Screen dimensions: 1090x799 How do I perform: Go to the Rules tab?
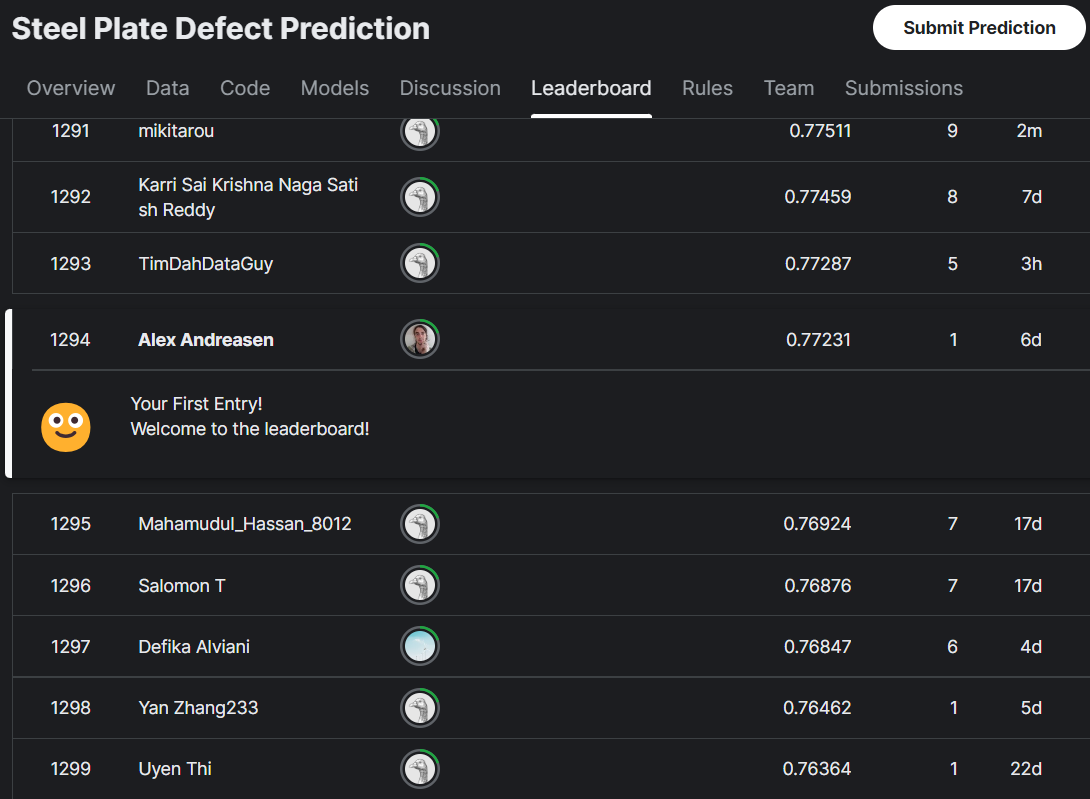[707, 88]
